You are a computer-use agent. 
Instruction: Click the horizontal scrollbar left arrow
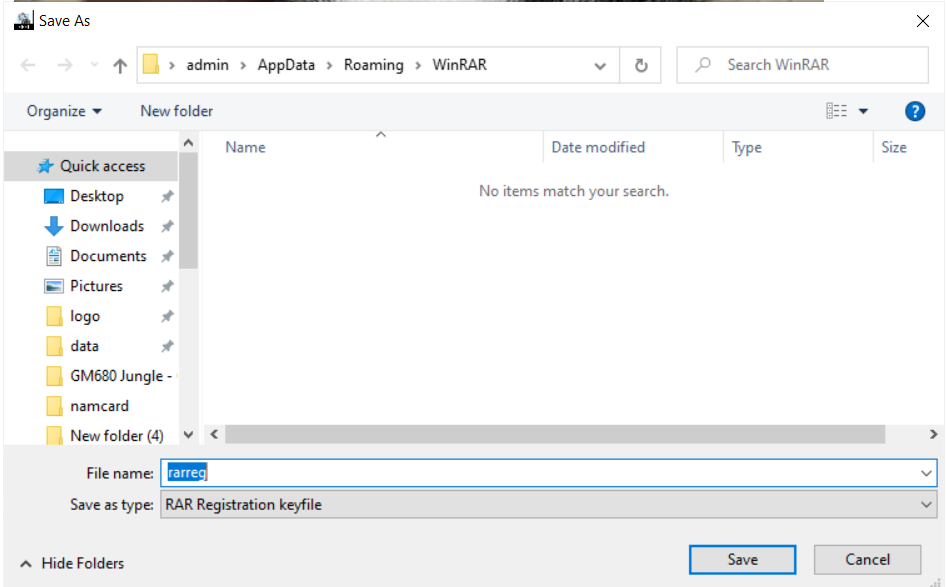point(214,434)
